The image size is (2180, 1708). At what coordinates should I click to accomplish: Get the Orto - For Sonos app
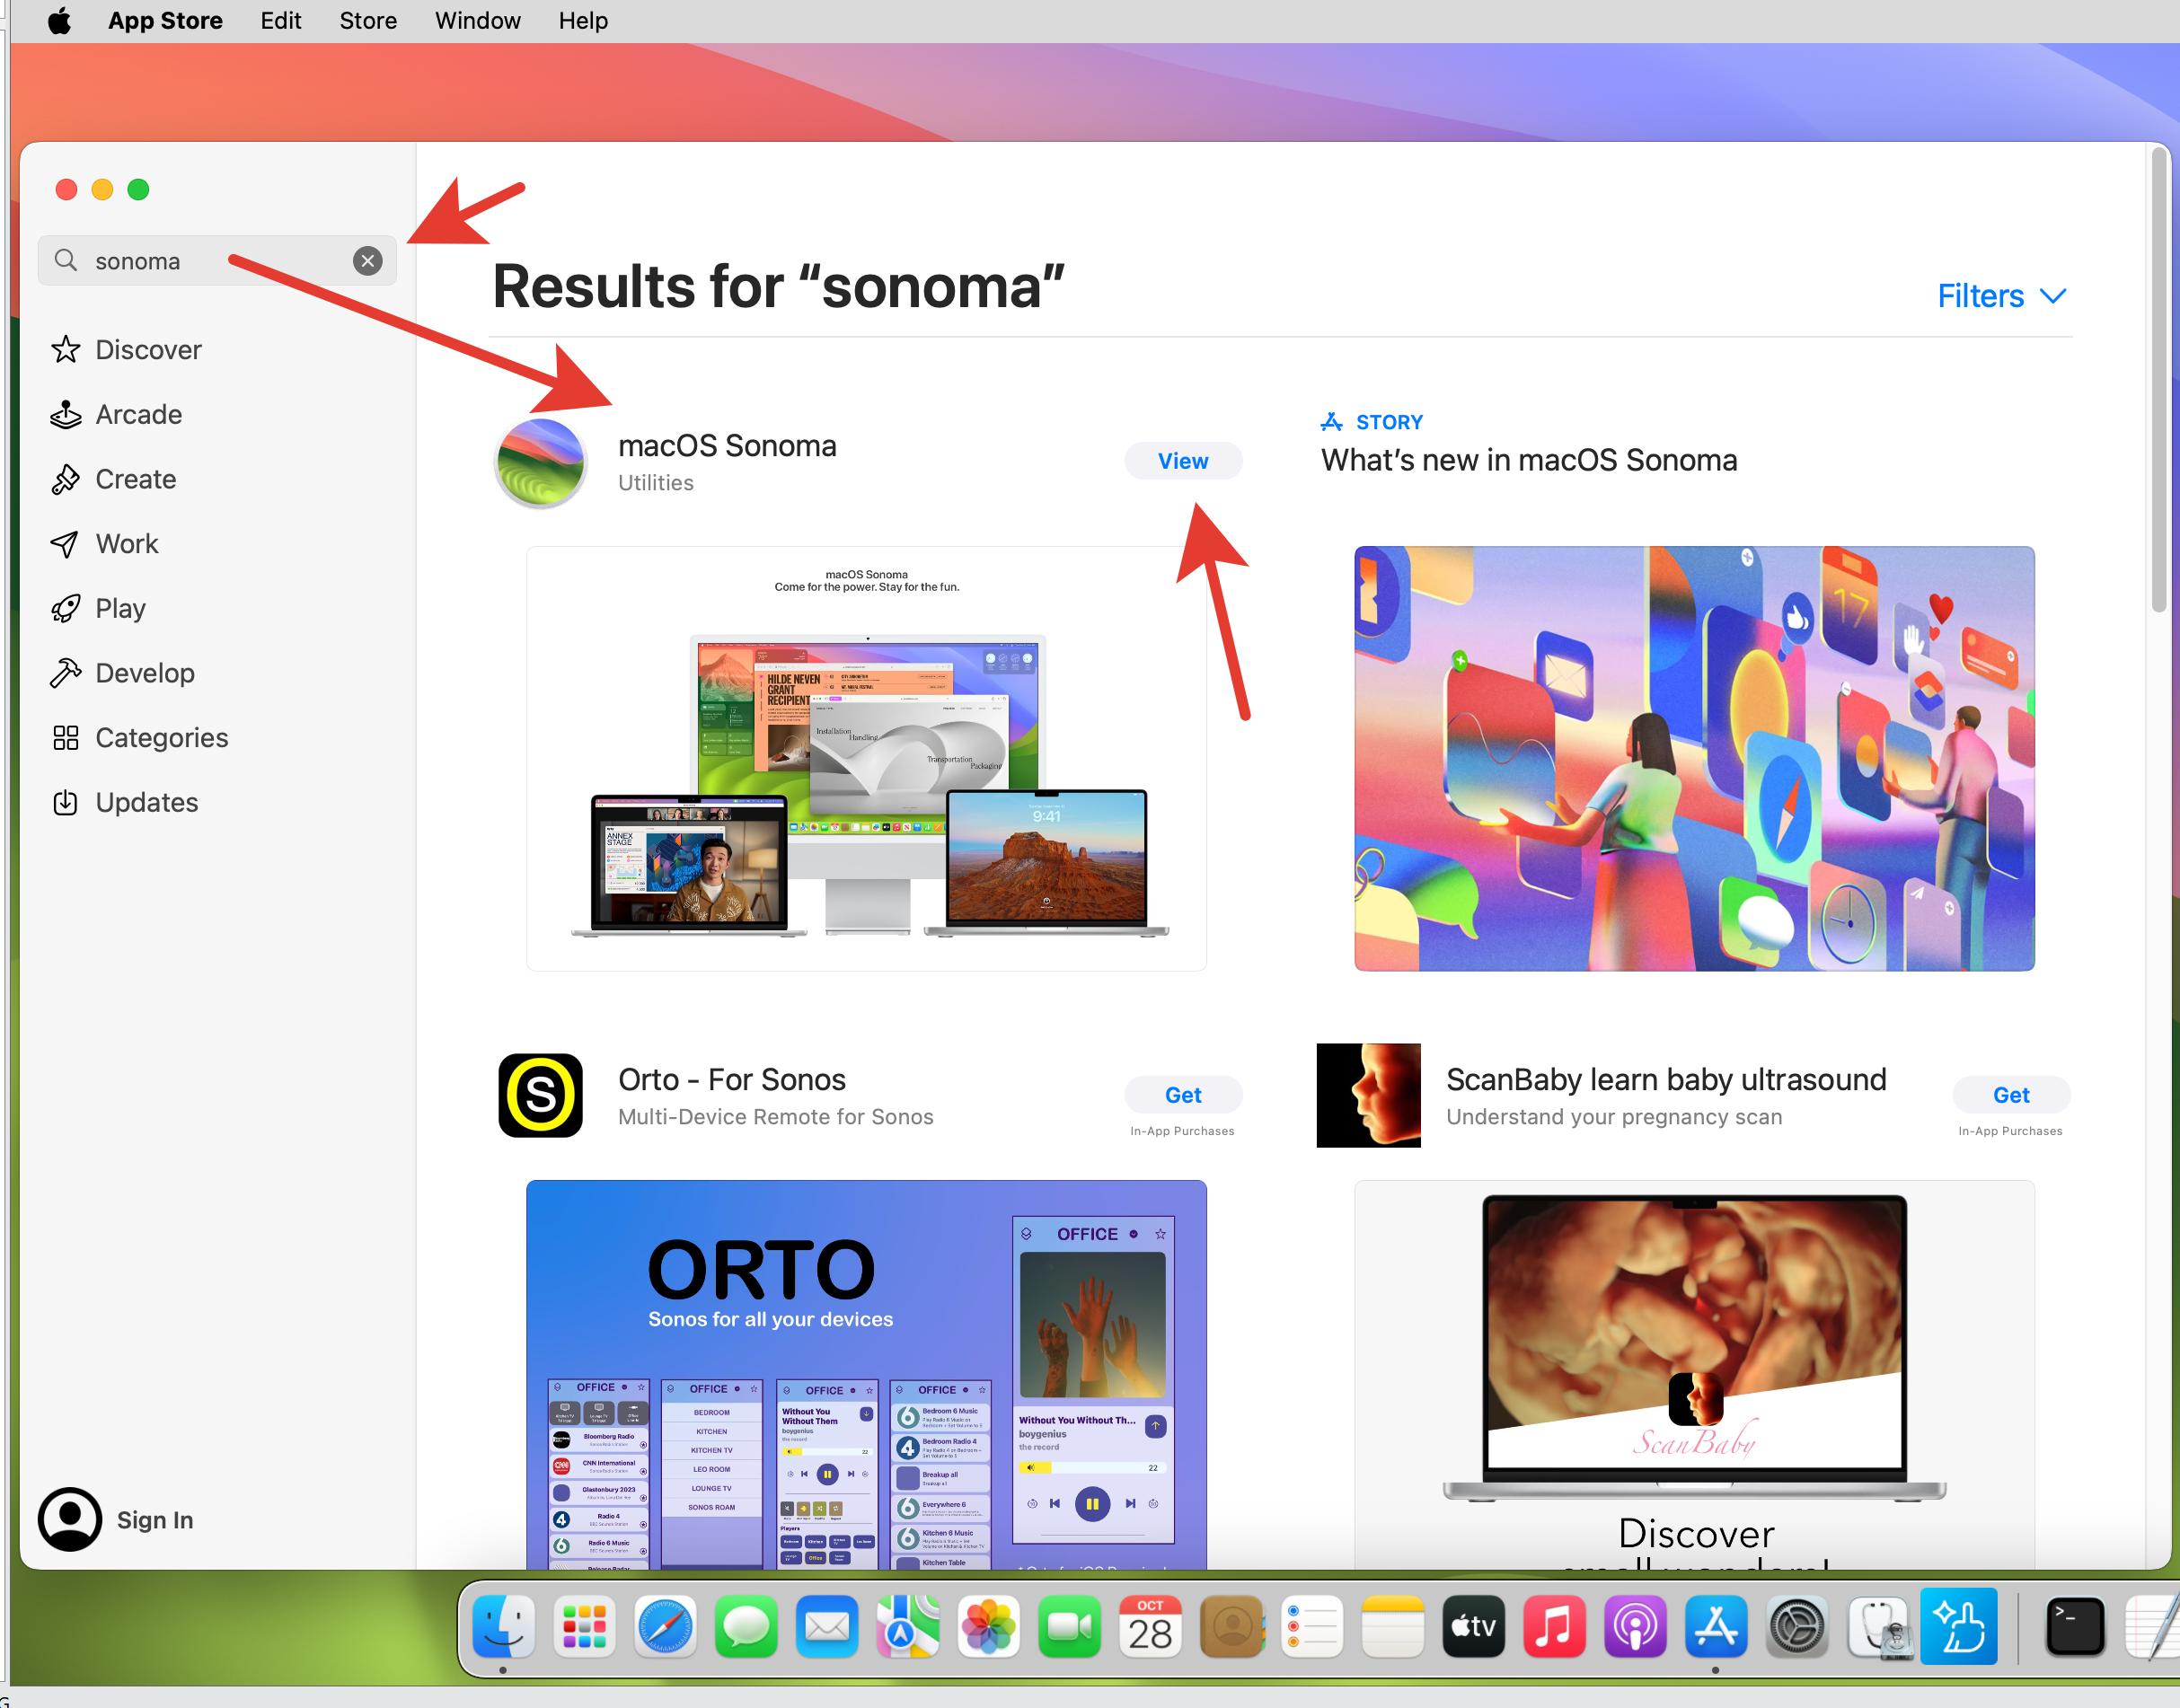pyautogui.click(x=1183, y=1095)
